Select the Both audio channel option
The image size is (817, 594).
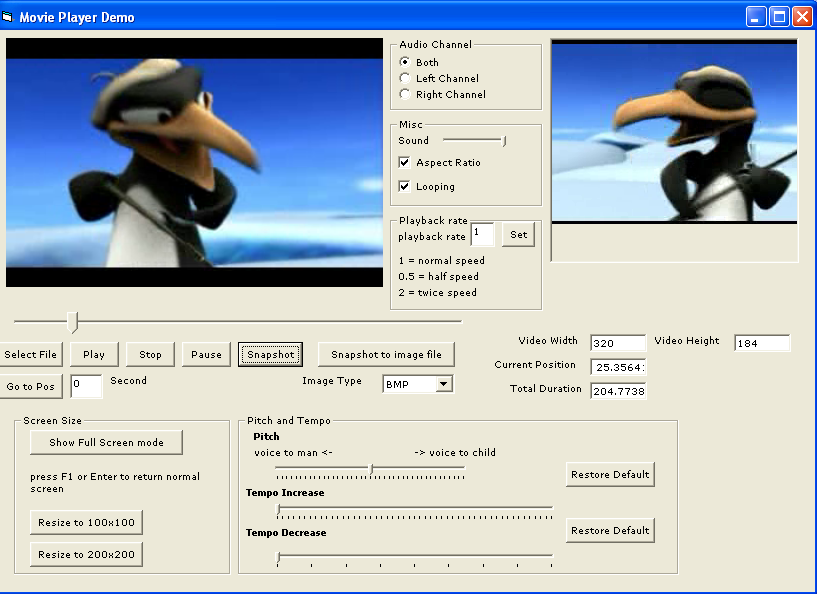pyautogui.click(x=405, y=62)
